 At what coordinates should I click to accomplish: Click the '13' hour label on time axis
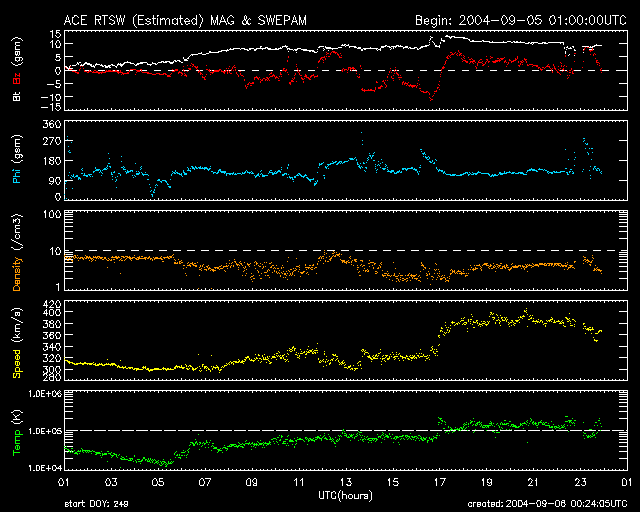pos(346,482)
